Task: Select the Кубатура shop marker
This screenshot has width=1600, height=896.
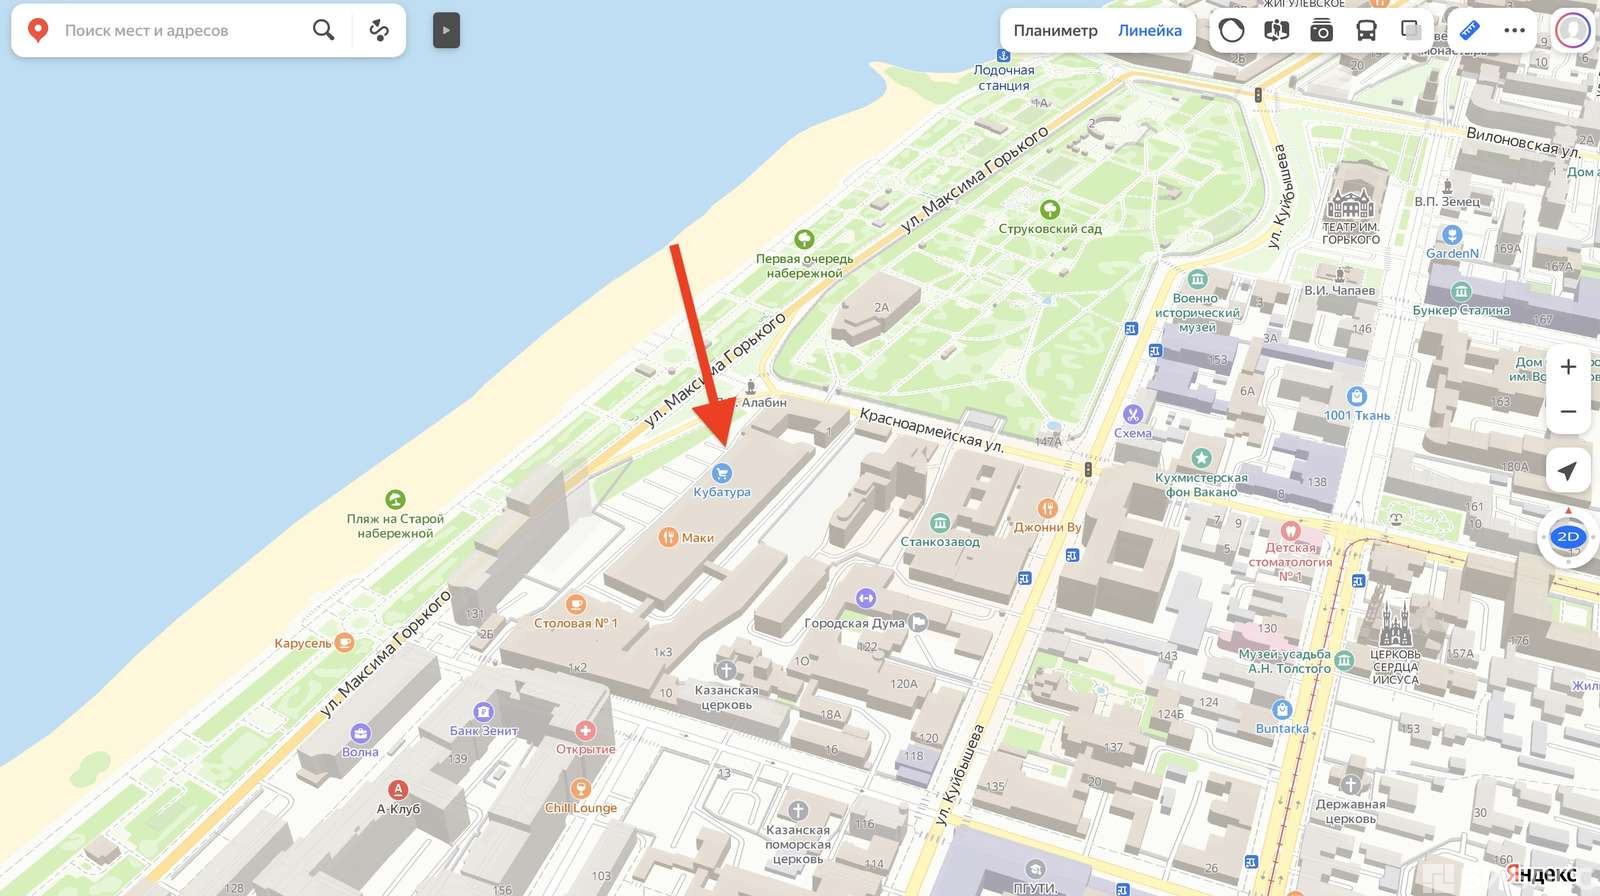Action: (x=721, y=473)
